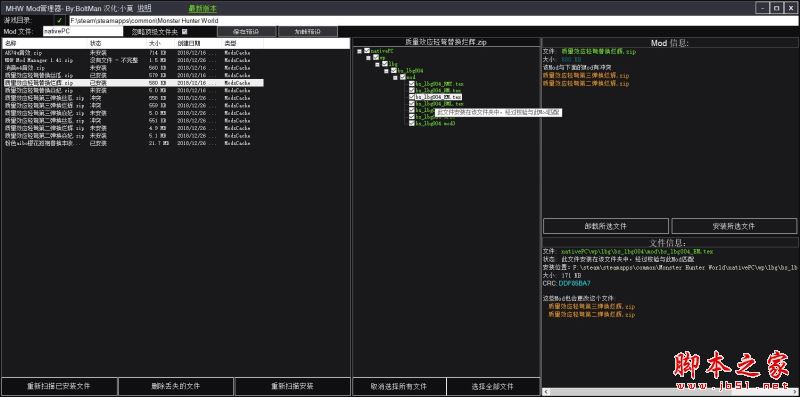Click the 保存预设 button
Screen dimensions: 800x397
coord(247,32)
